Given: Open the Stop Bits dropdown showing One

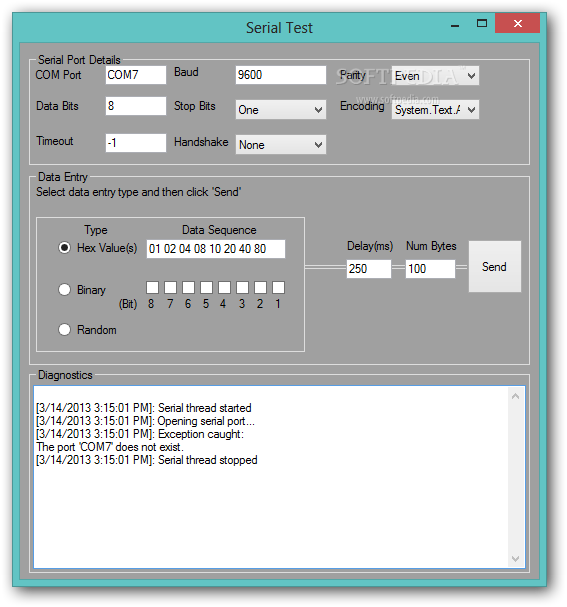Looking at the screenshot, I should tap(281, 110).
